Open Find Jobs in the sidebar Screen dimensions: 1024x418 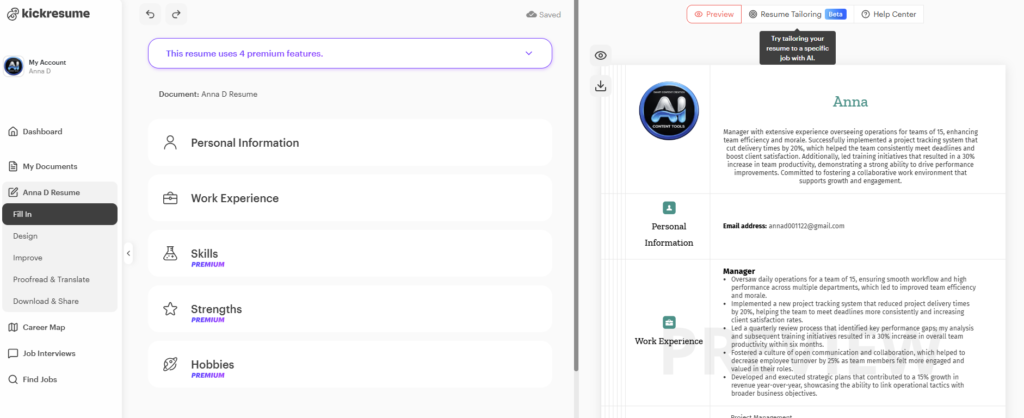tap(39, 379)
